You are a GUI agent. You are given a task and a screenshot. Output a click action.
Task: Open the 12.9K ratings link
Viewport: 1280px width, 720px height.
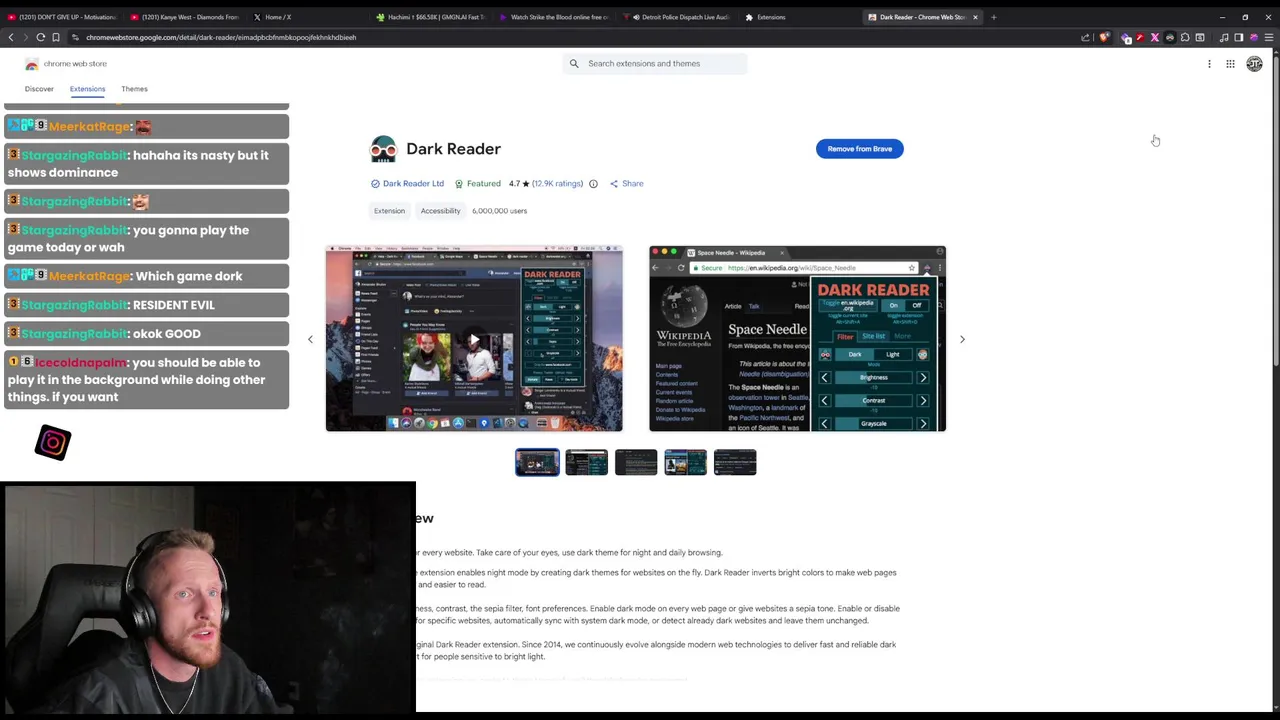click(557, 184)
